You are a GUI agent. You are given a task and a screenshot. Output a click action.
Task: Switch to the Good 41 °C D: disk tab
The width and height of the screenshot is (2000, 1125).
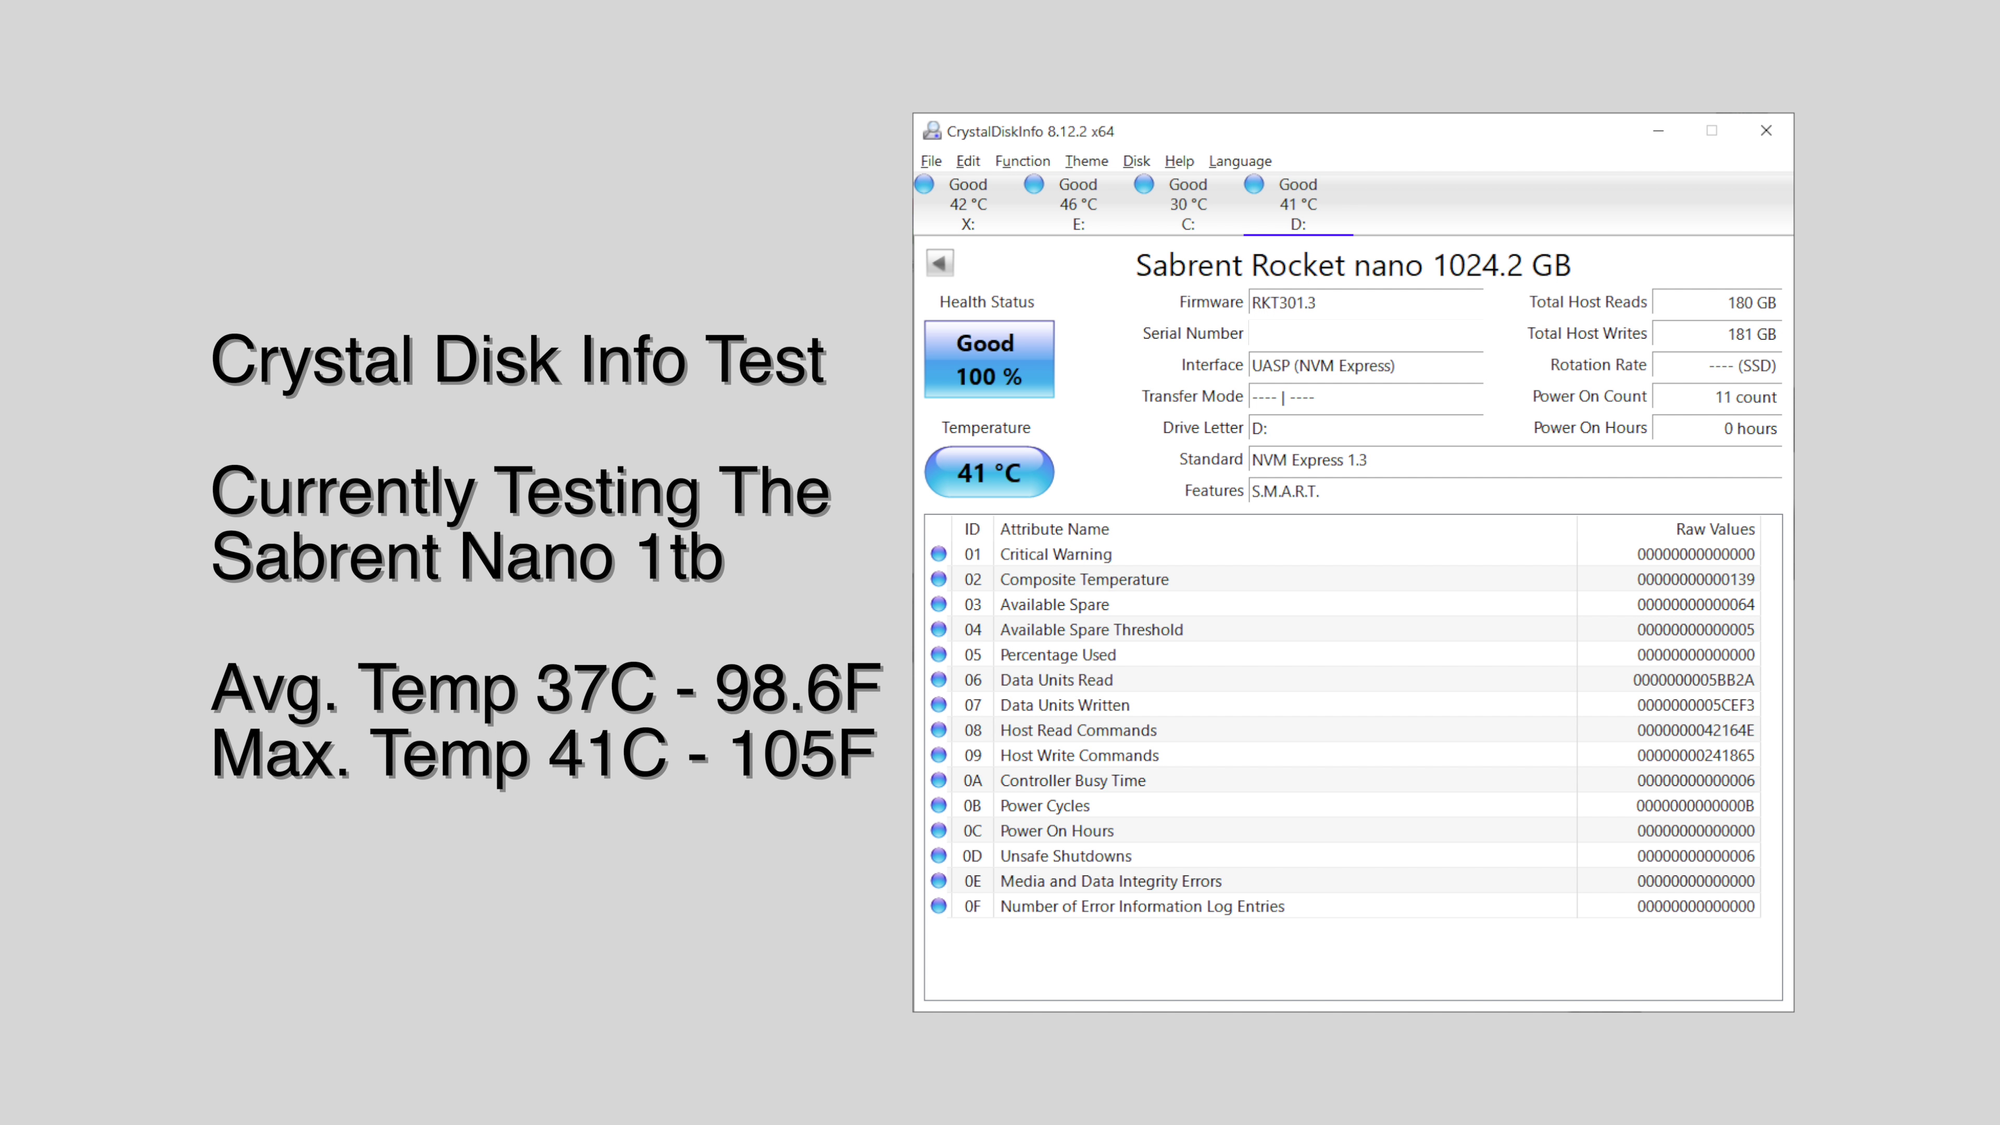point(1298,204)
